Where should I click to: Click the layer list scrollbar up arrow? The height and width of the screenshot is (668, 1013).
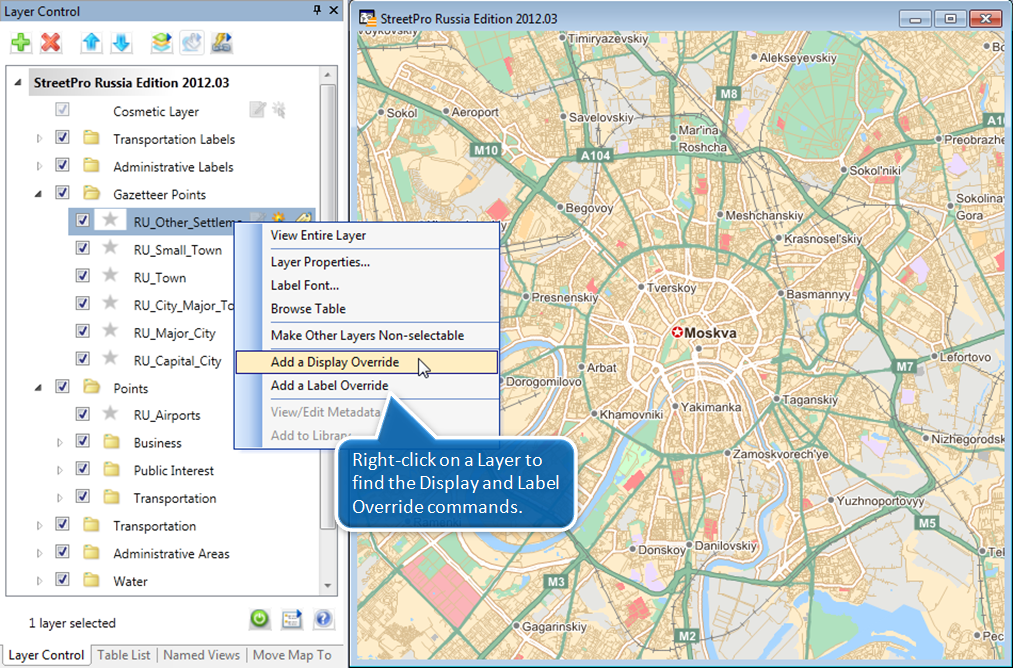tap(328, 75)
